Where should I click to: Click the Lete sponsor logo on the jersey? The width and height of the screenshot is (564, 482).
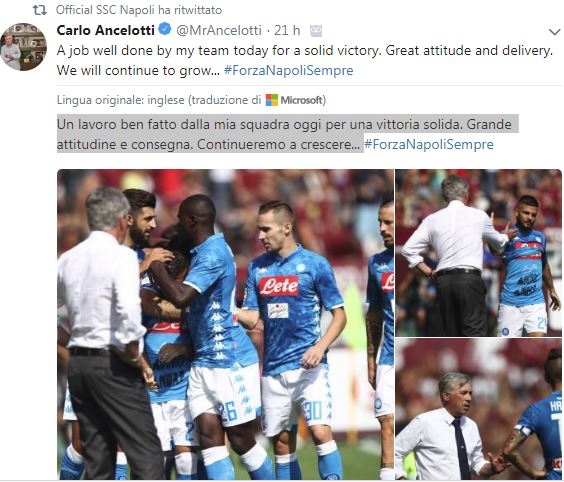(279, 286)
